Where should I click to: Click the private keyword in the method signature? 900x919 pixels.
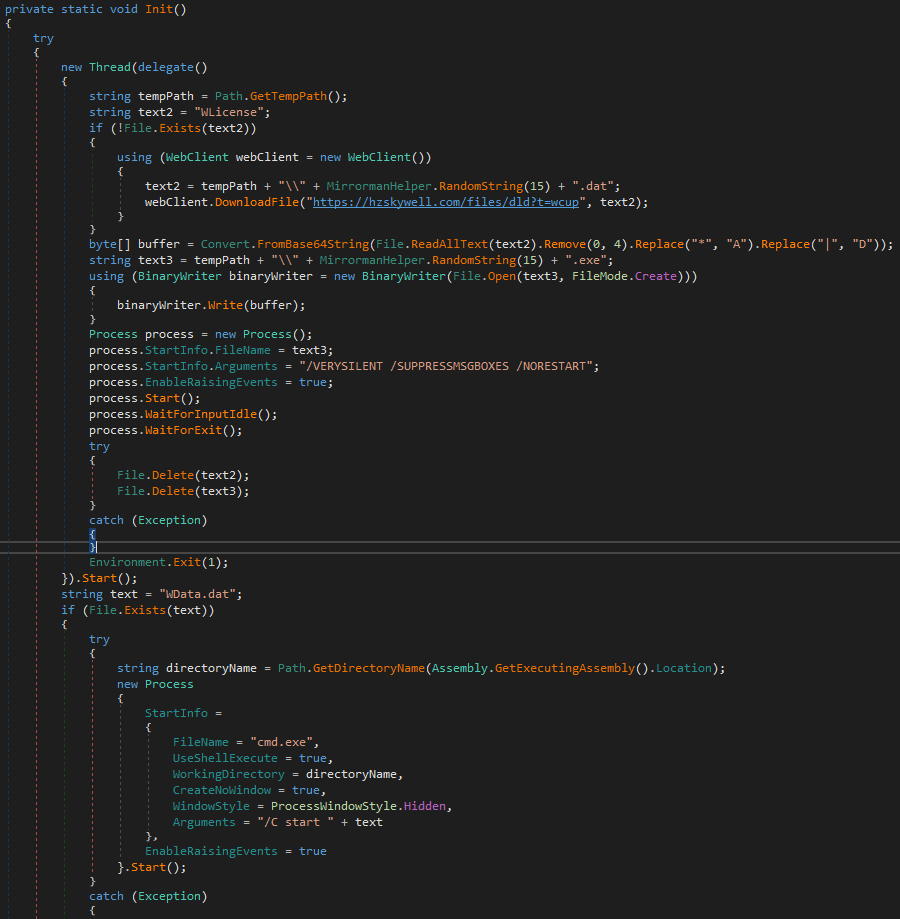coord(29,9)
